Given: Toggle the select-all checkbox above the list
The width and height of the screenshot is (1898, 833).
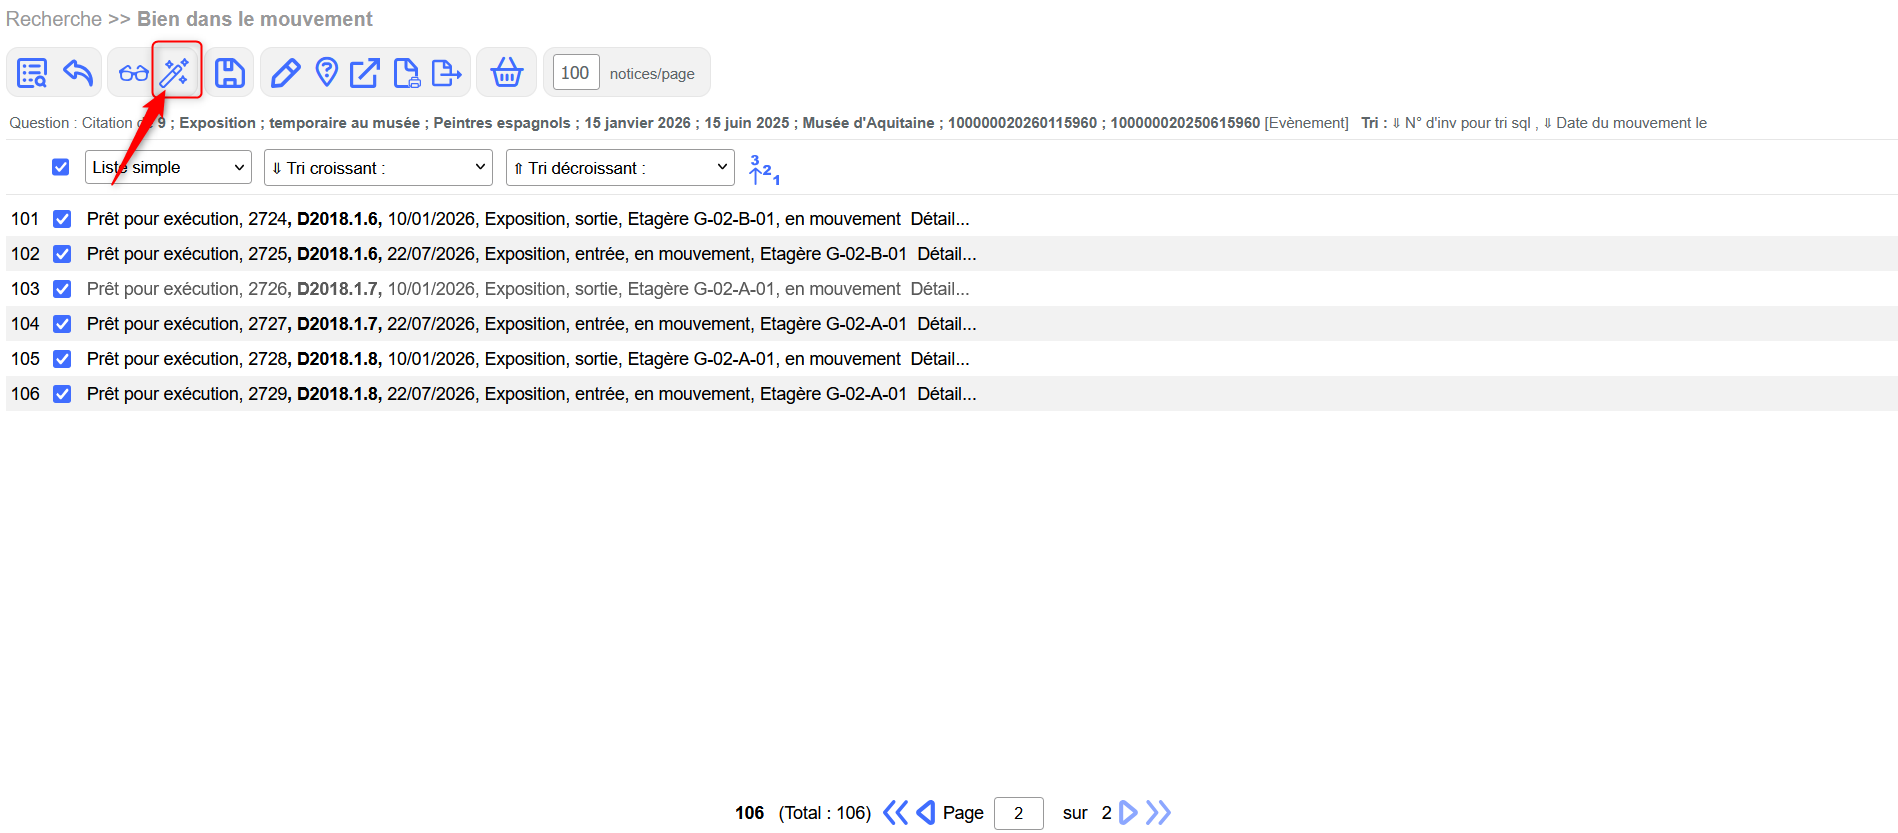Looking at the screenshot, I should tap(61, 167).
